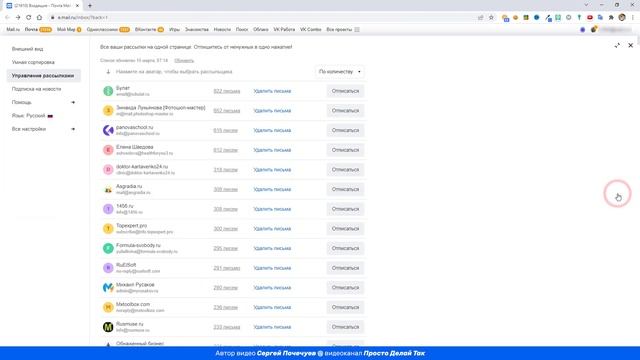Select Управление рассылками in the sidebar

[44, 76]
